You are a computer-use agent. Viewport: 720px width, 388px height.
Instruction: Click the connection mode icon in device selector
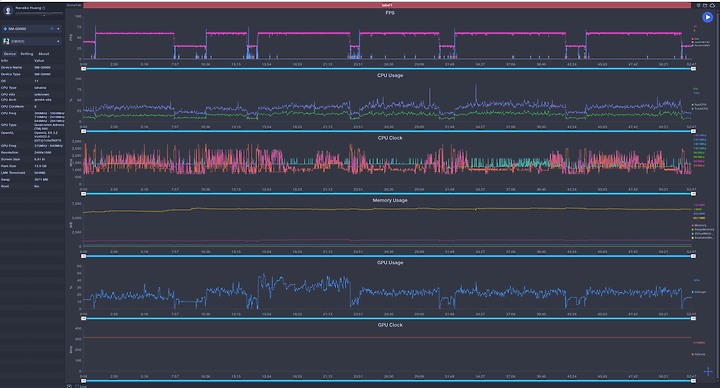click(52, 28)
